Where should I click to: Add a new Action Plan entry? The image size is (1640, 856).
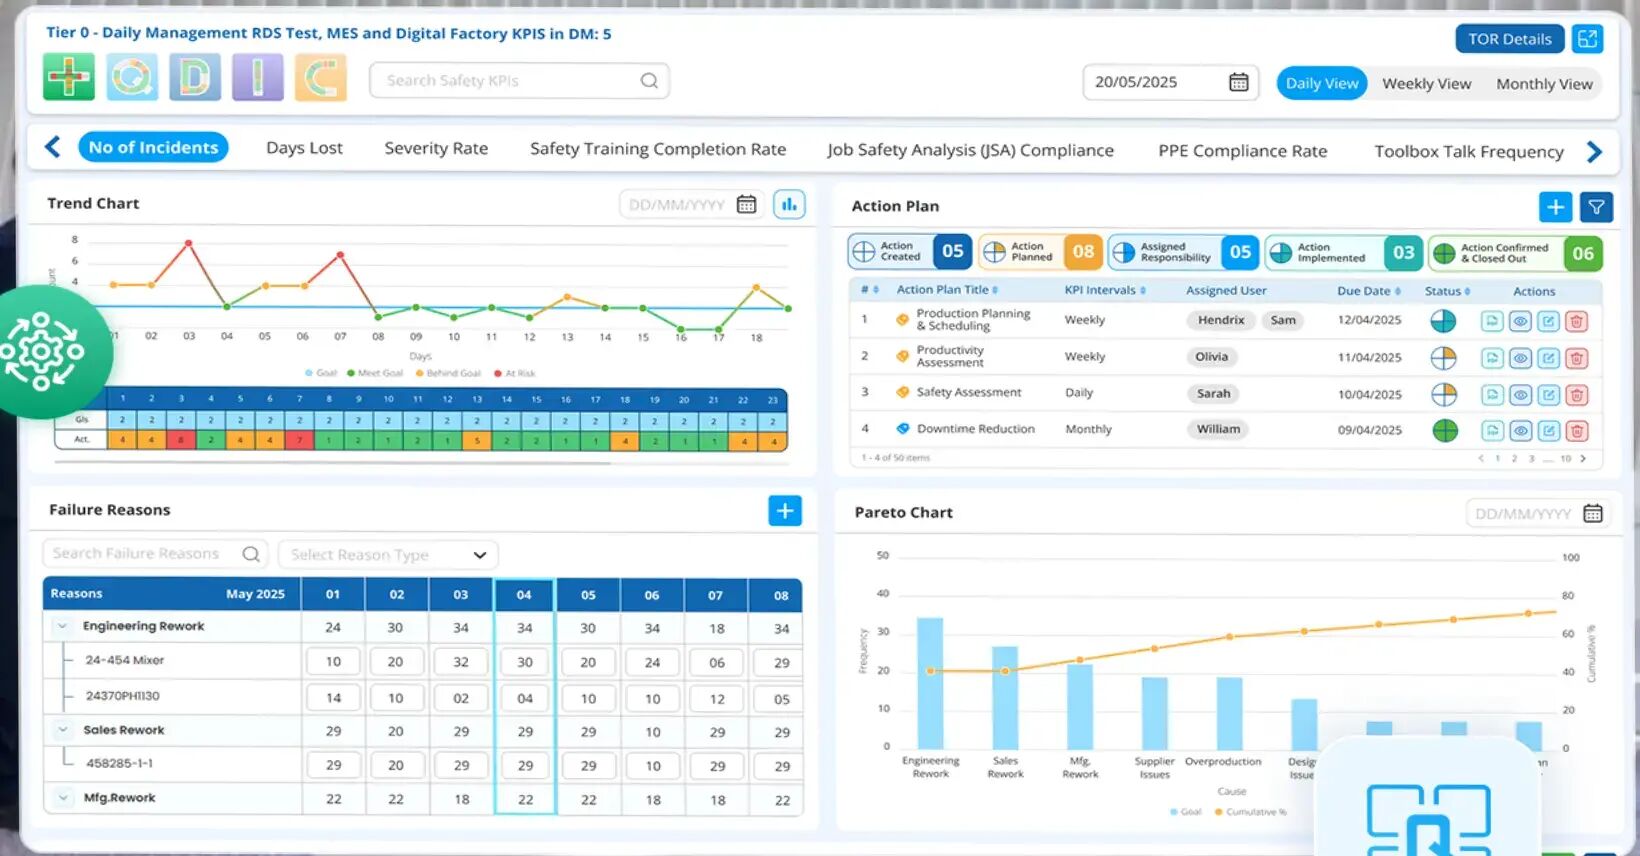[1555, 207]
